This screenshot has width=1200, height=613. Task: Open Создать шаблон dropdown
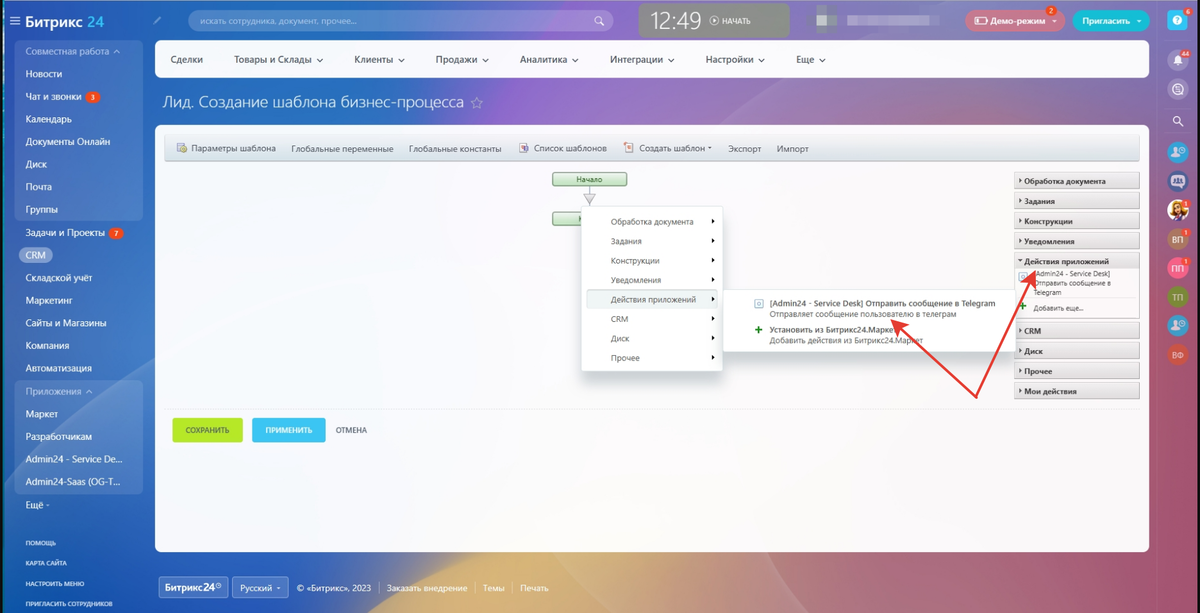pyautogui.click(x=667, y=148)
